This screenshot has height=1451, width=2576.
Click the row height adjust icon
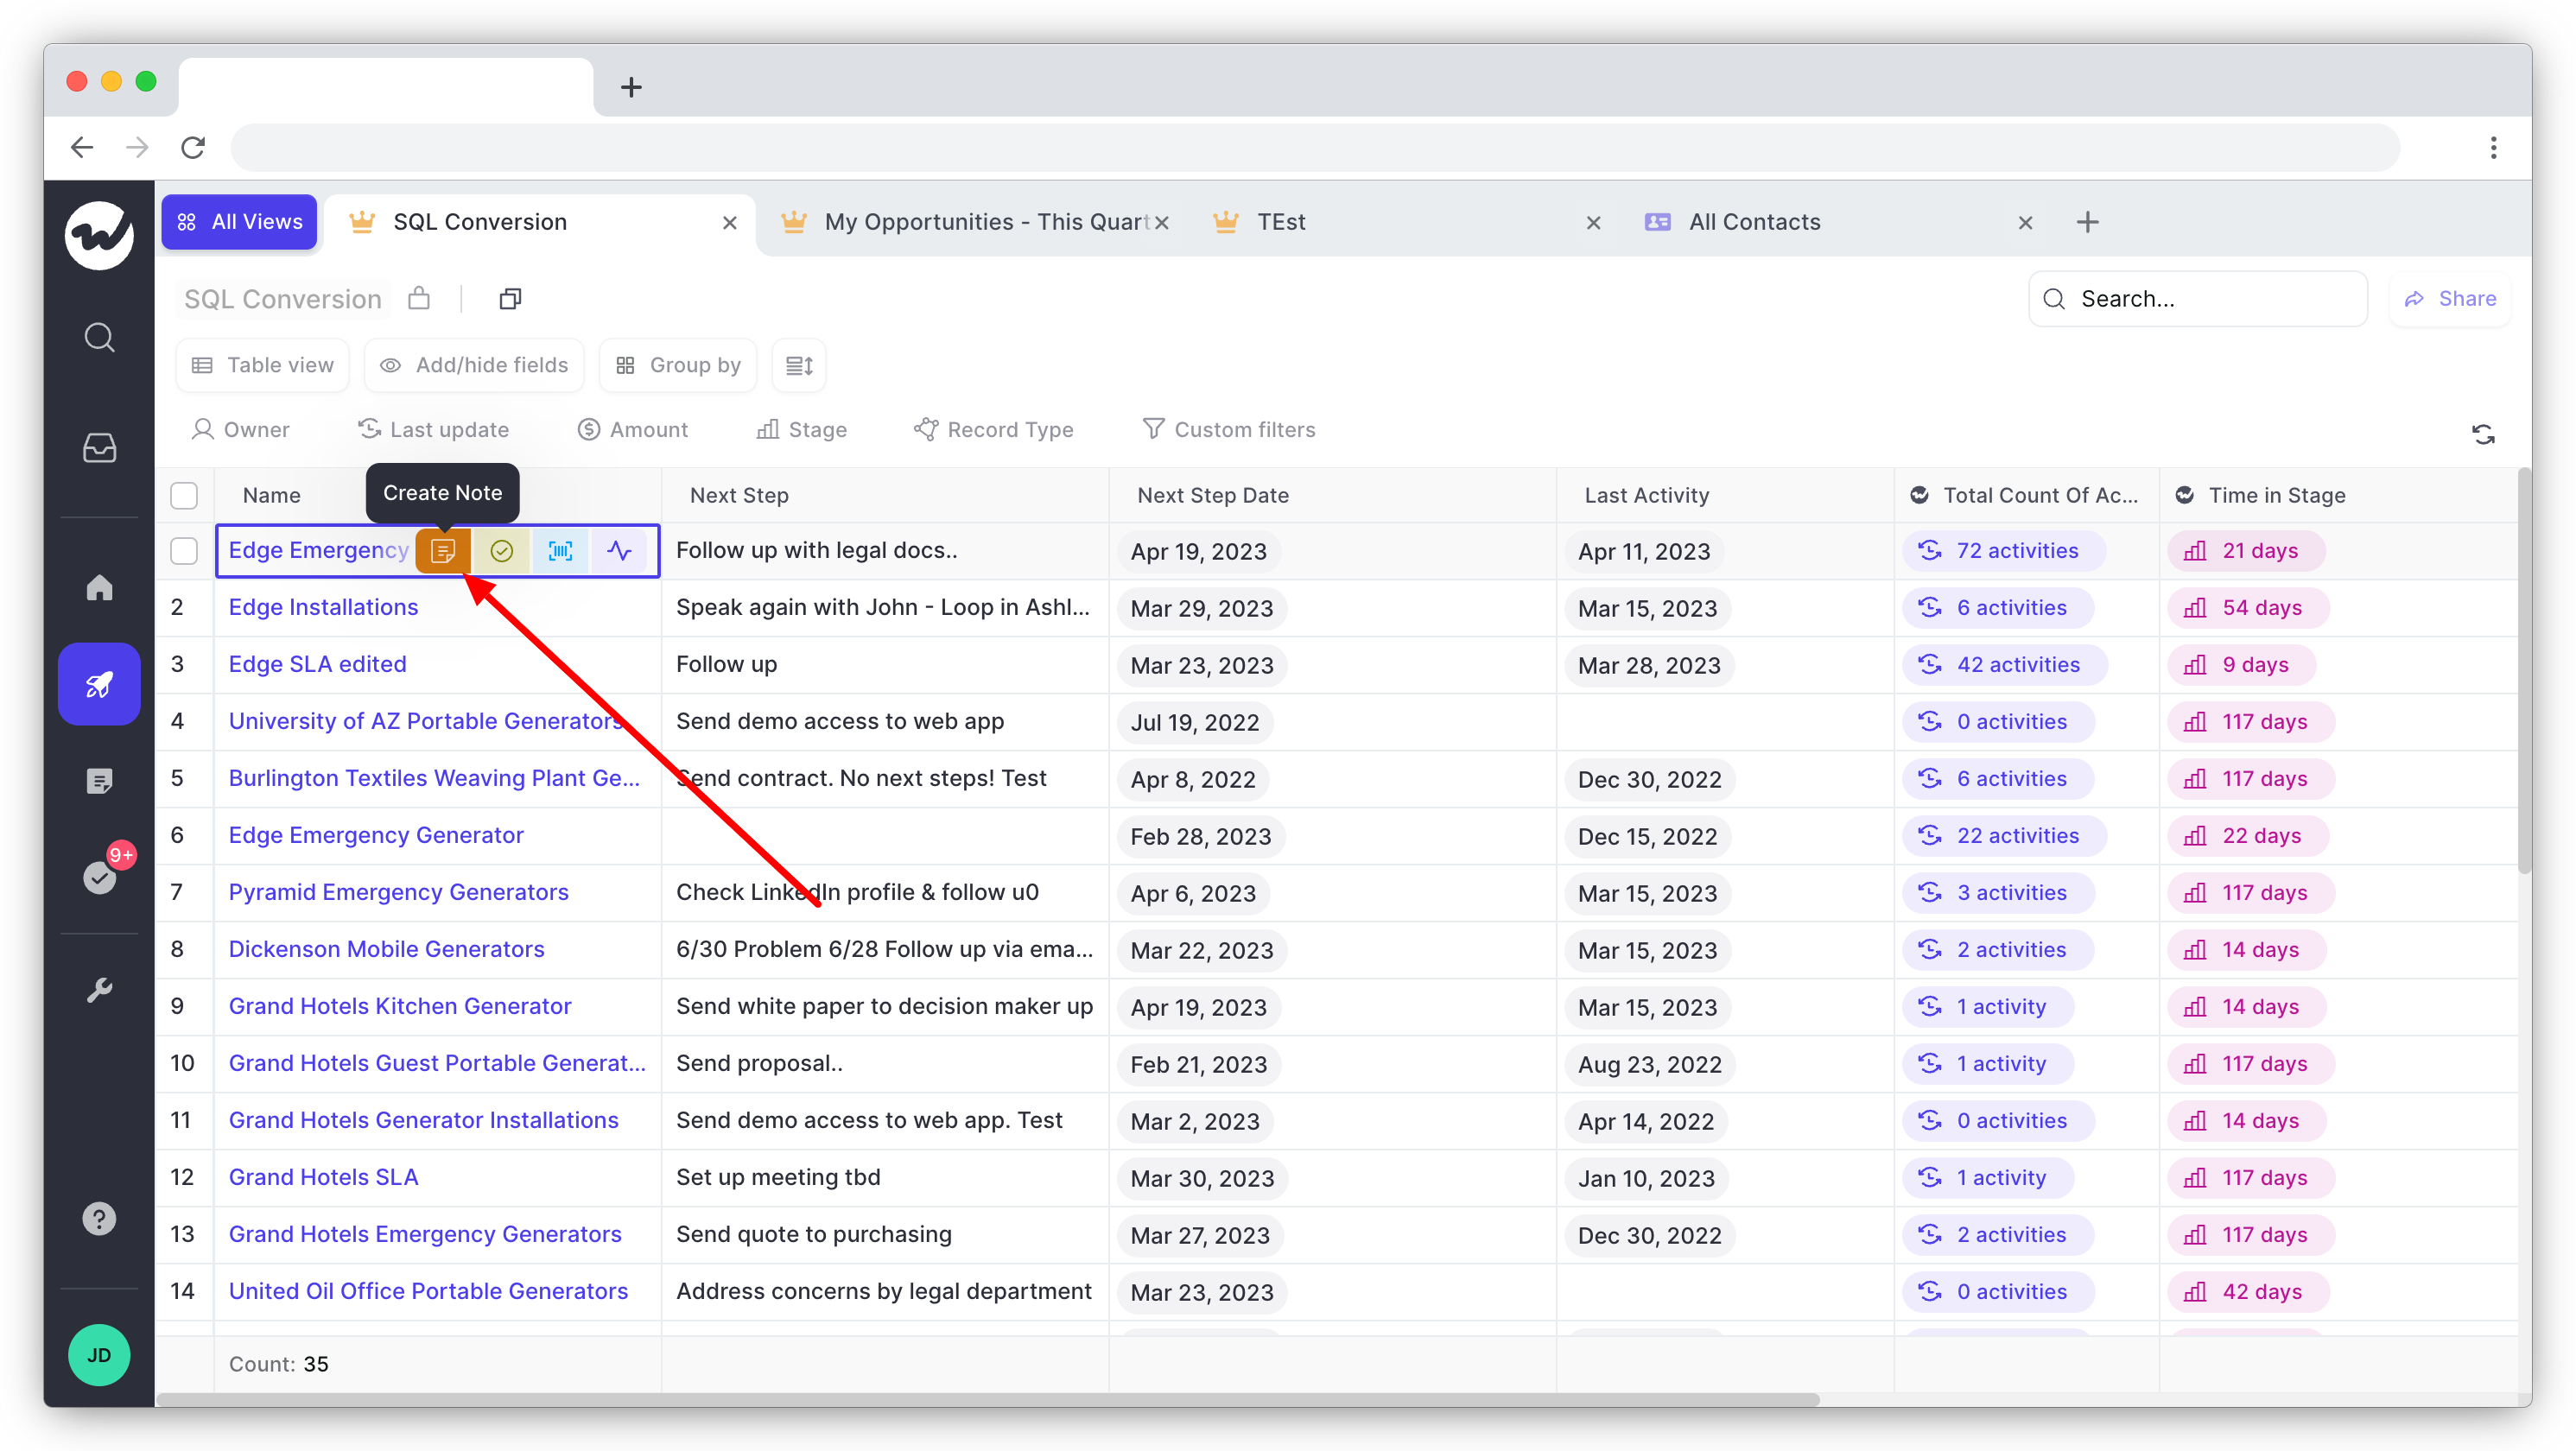click(799, 365)
